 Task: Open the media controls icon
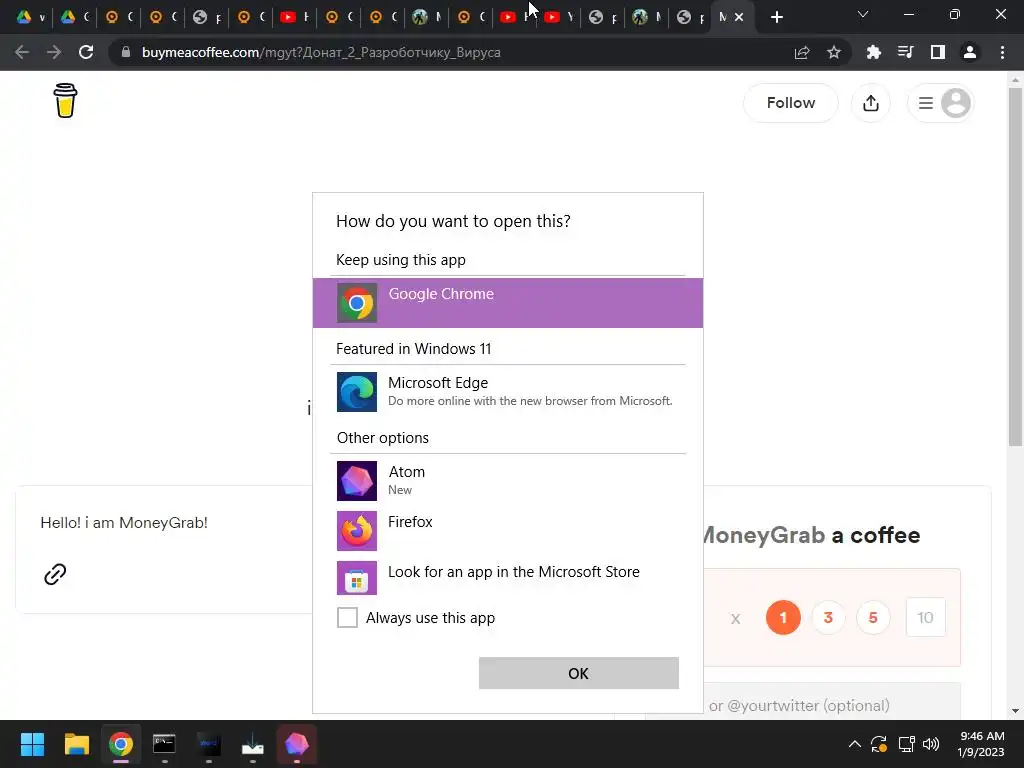pos(906,52)
